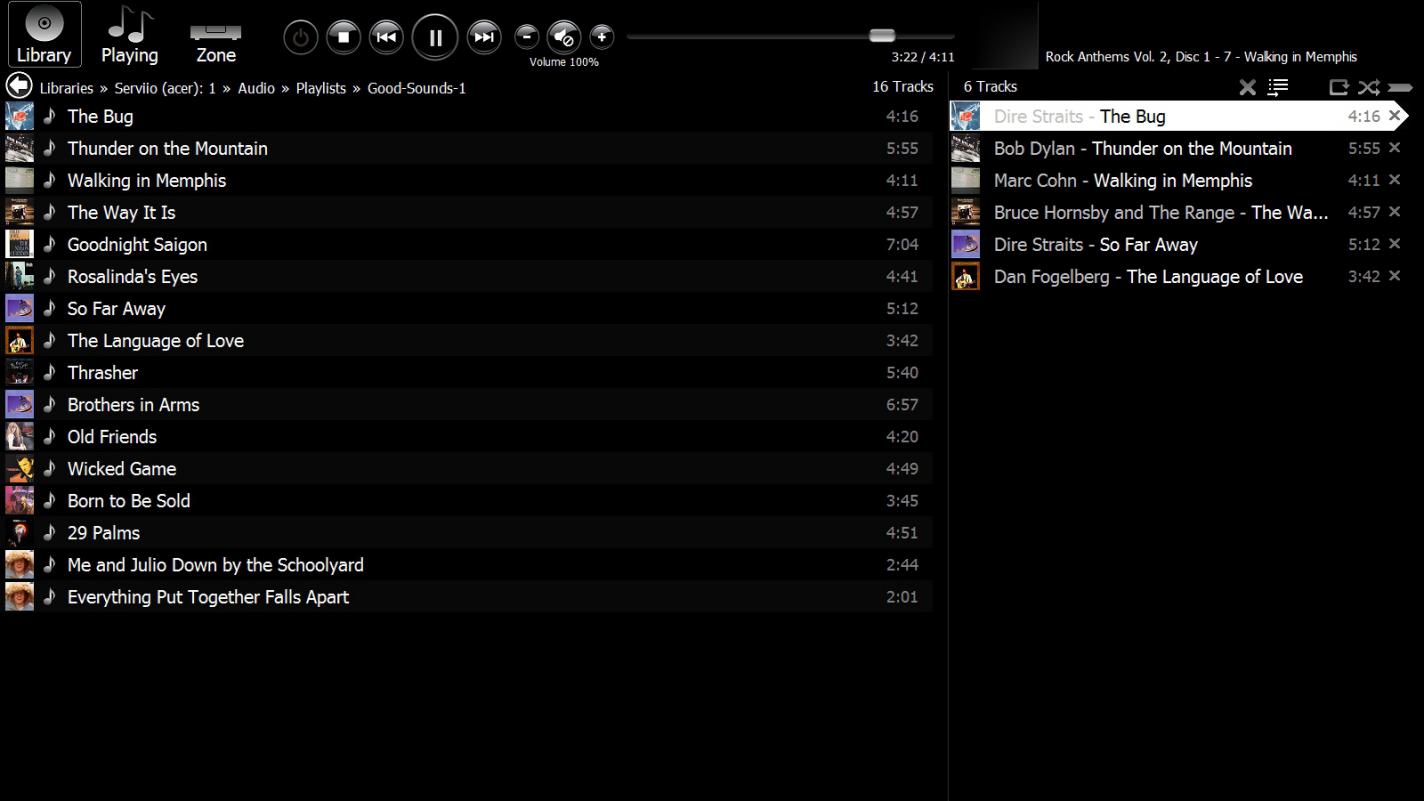The image size is (1424, 801).
Task: Toggle shuffle mode in the queue
Action: pos(1368,87)
